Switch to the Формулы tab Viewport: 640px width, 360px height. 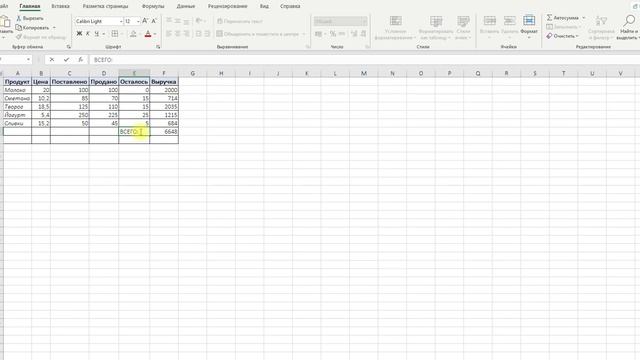pos(153,6)
